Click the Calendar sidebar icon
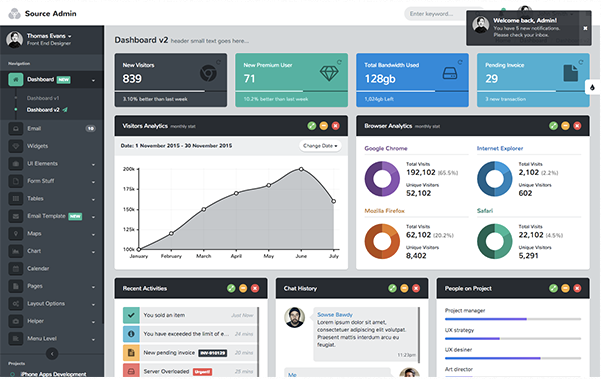The width and height of the screenshot is (601, 379). (x=16, y=269)
